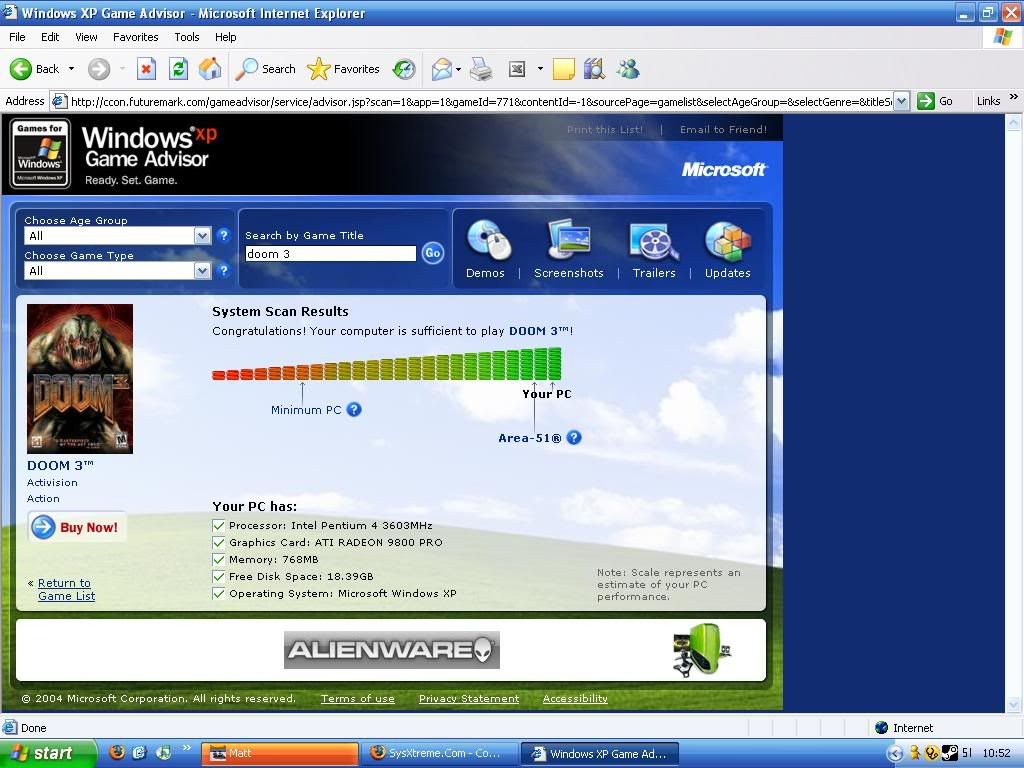Open the Tools menu
1024x768 pixels.
187,37
